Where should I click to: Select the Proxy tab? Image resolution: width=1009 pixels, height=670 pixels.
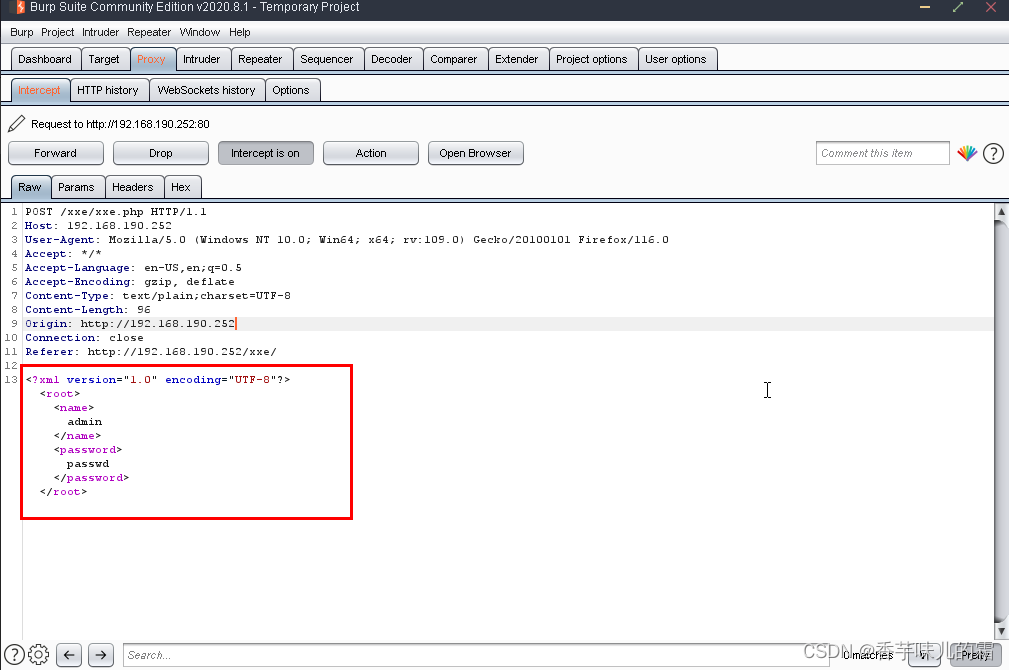pyautogui.click(x=151, y=59)
